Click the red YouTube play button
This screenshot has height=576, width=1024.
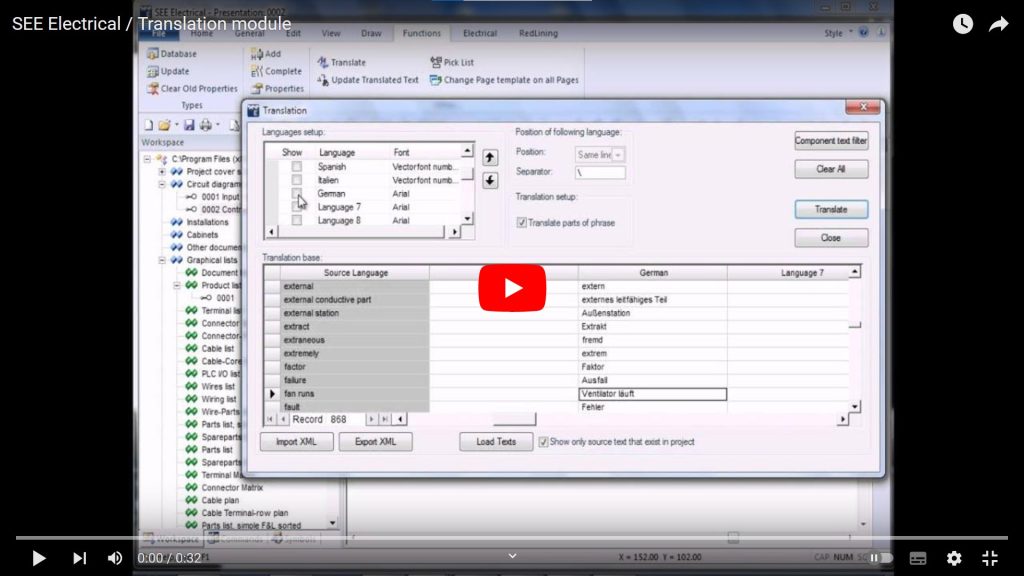511,288
